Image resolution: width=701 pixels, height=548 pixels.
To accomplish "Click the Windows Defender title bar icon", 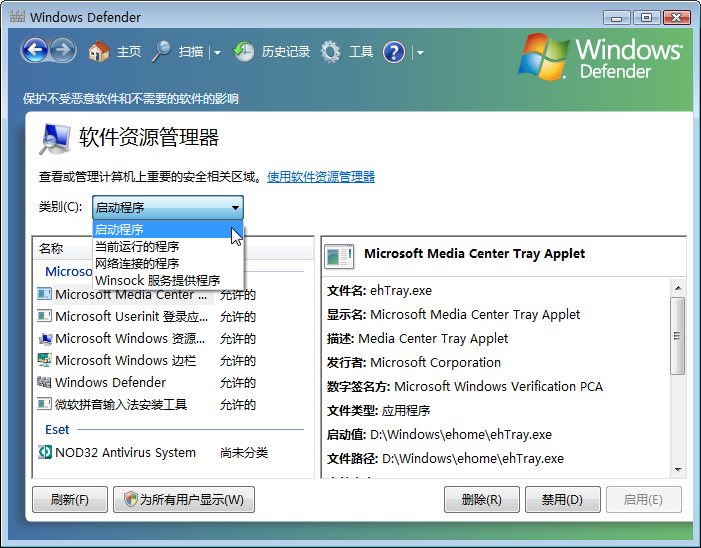I will point(17,17).
